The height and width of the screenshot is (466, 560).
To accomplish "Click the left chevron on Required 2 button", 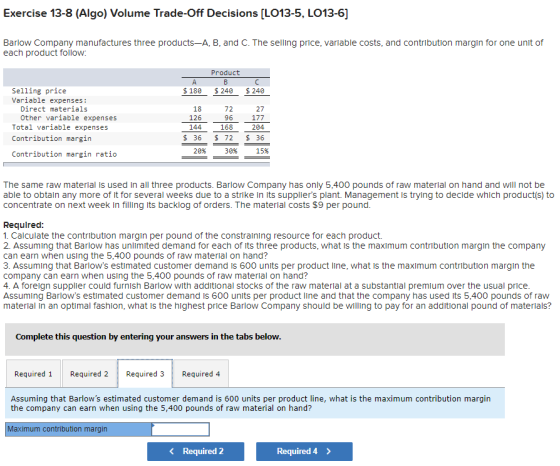I will point(172,451).
